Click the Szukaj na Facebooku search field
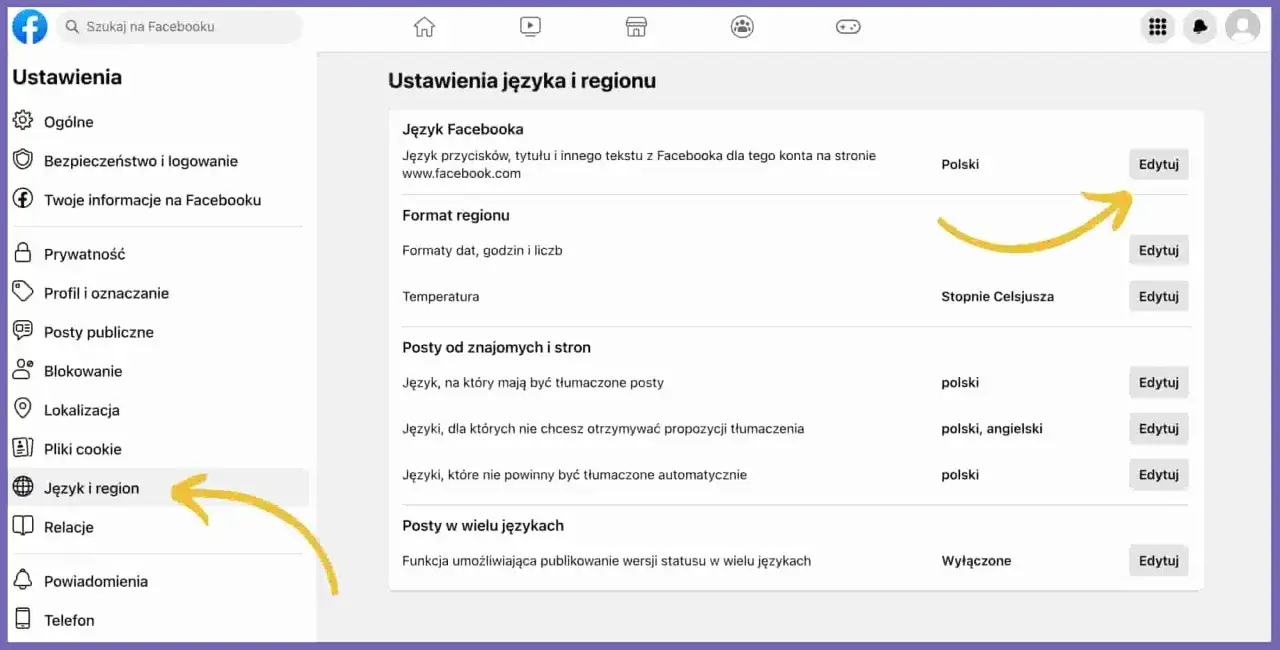This screenshot has width=1280, height=650. [180, 27]
